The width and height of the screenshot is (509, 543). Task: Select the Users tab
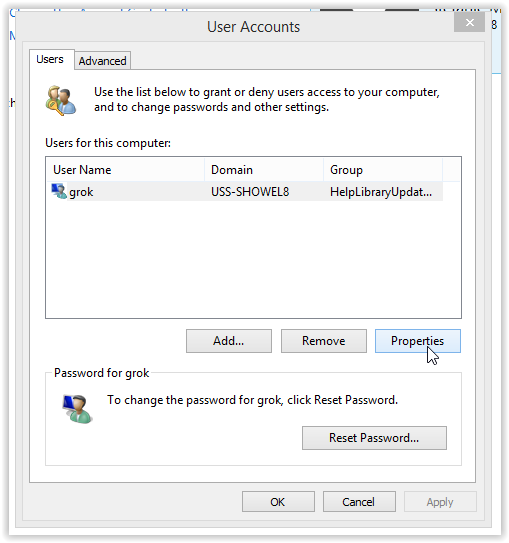[51, 59]
